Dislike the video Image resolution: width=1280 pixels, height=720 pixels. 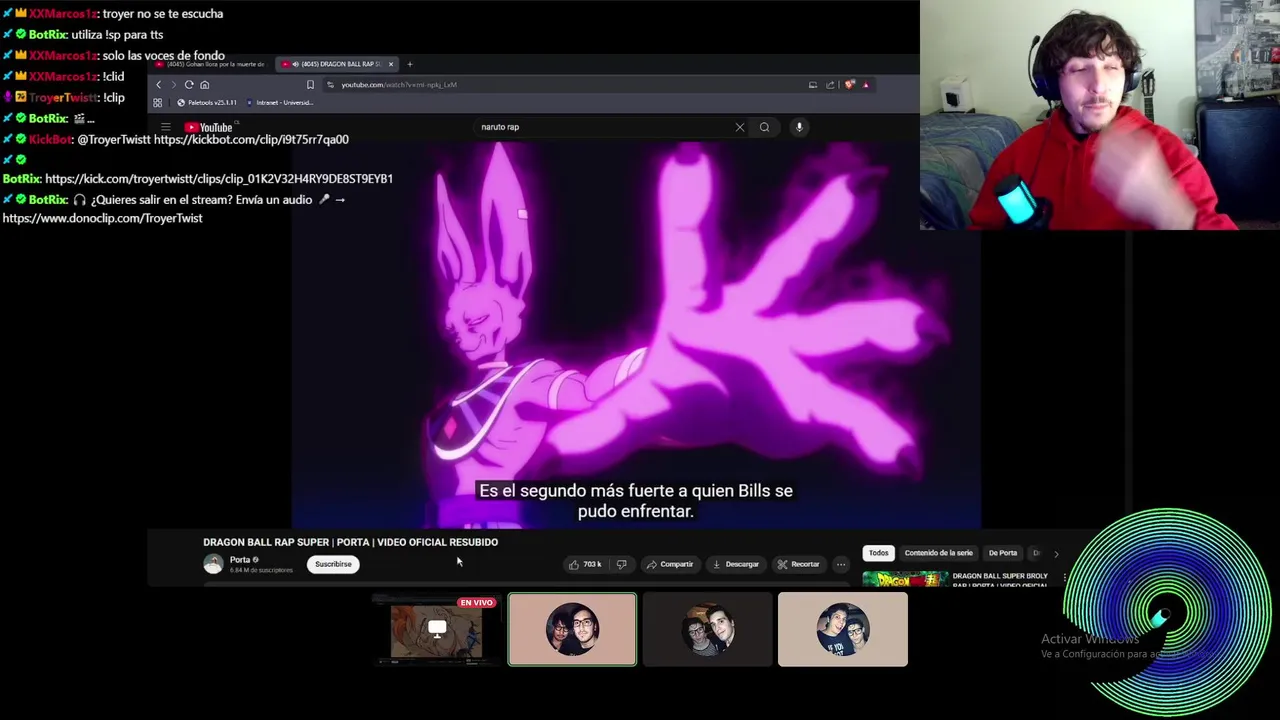pyautogui.click(x=621, y=564)
